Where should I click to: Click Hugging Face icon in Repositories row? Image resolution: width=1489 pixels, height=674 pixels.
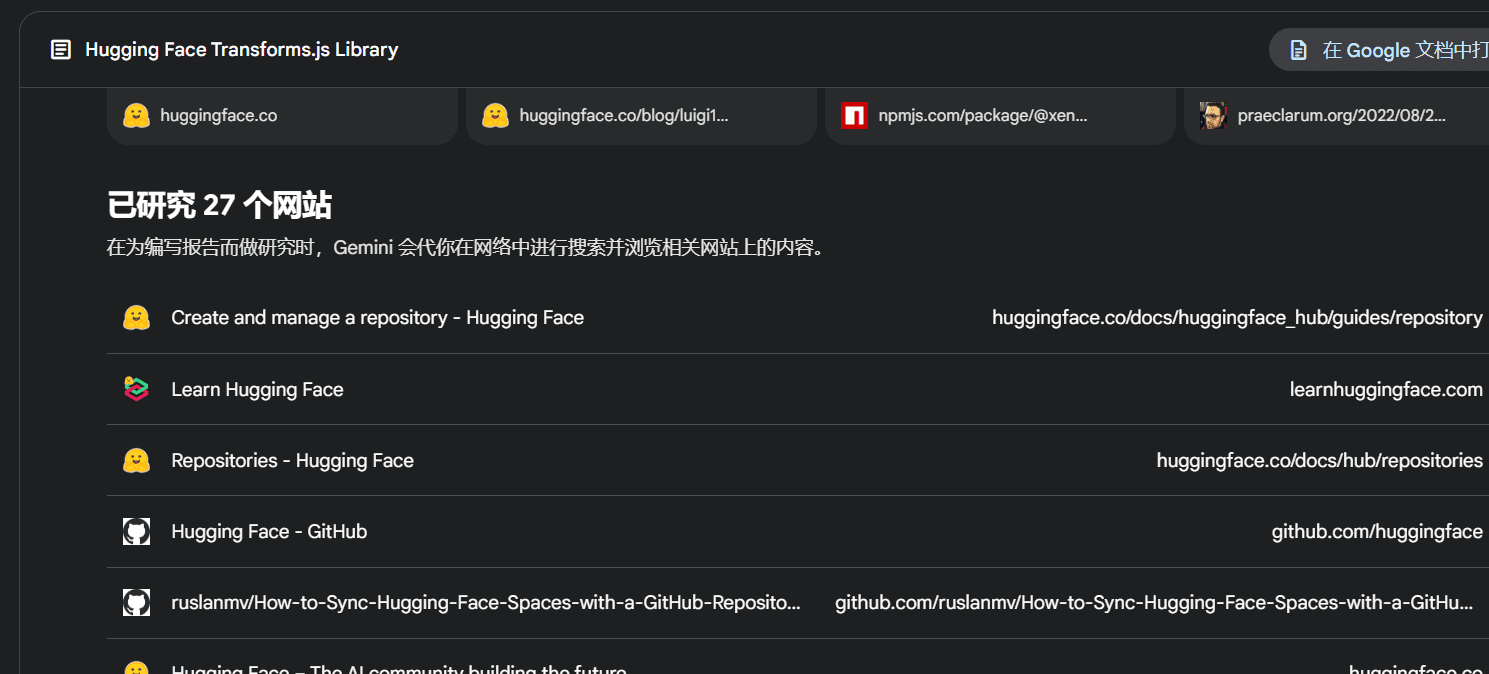pos(136,460)
